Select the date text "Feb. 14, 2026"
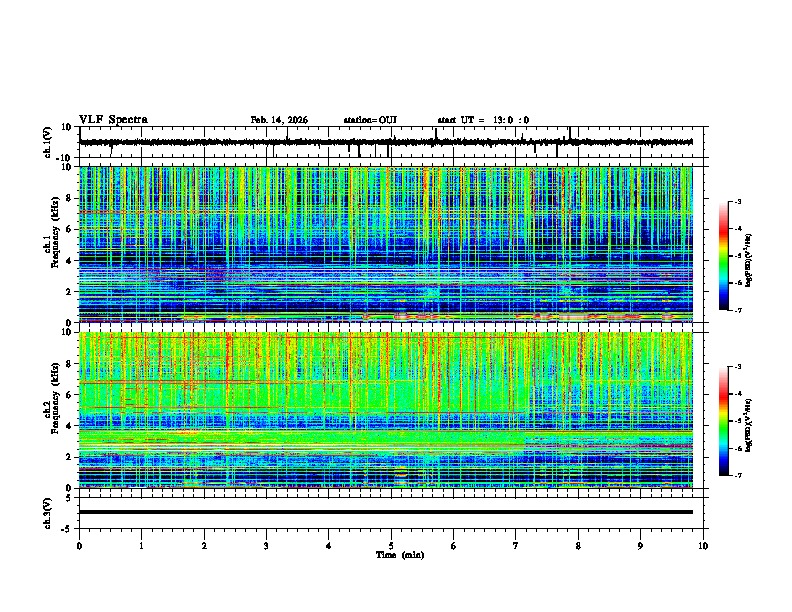The height and width of the screenshot is (612, 792). 279,120
